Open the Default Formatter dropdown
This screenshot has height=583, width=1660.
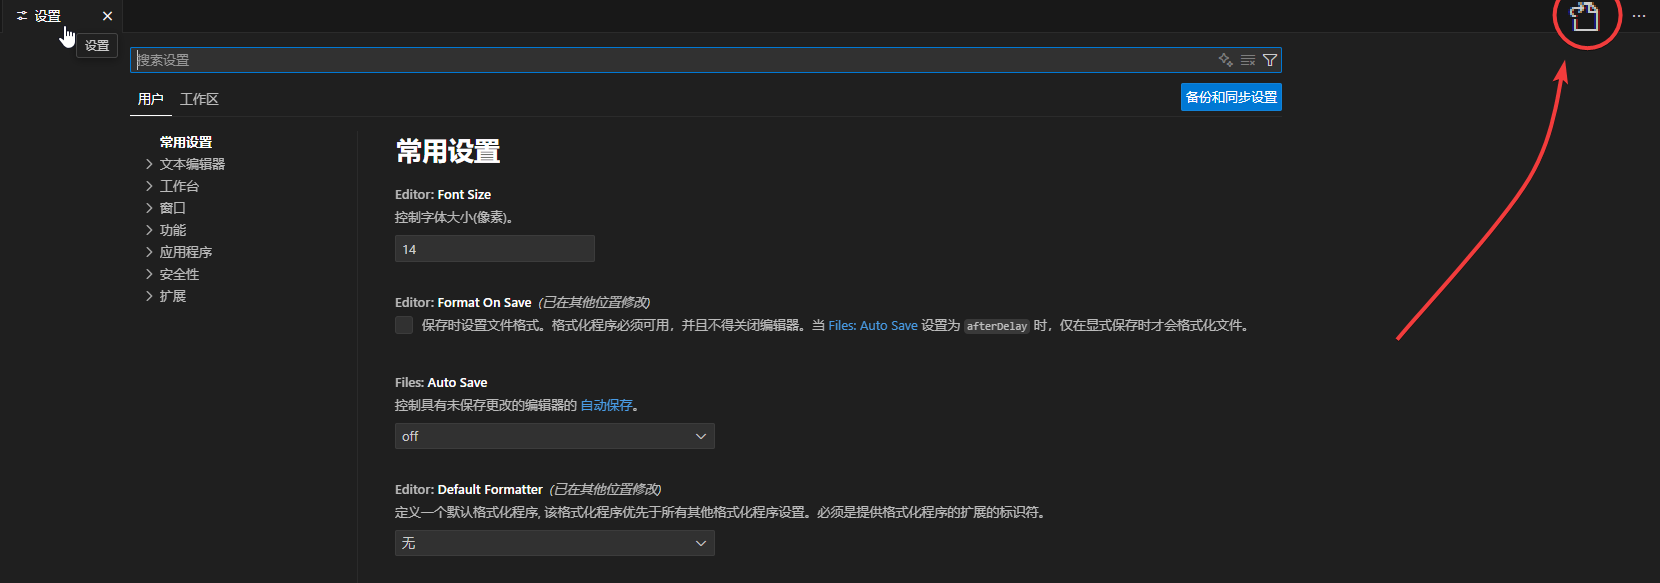[554, 543]
